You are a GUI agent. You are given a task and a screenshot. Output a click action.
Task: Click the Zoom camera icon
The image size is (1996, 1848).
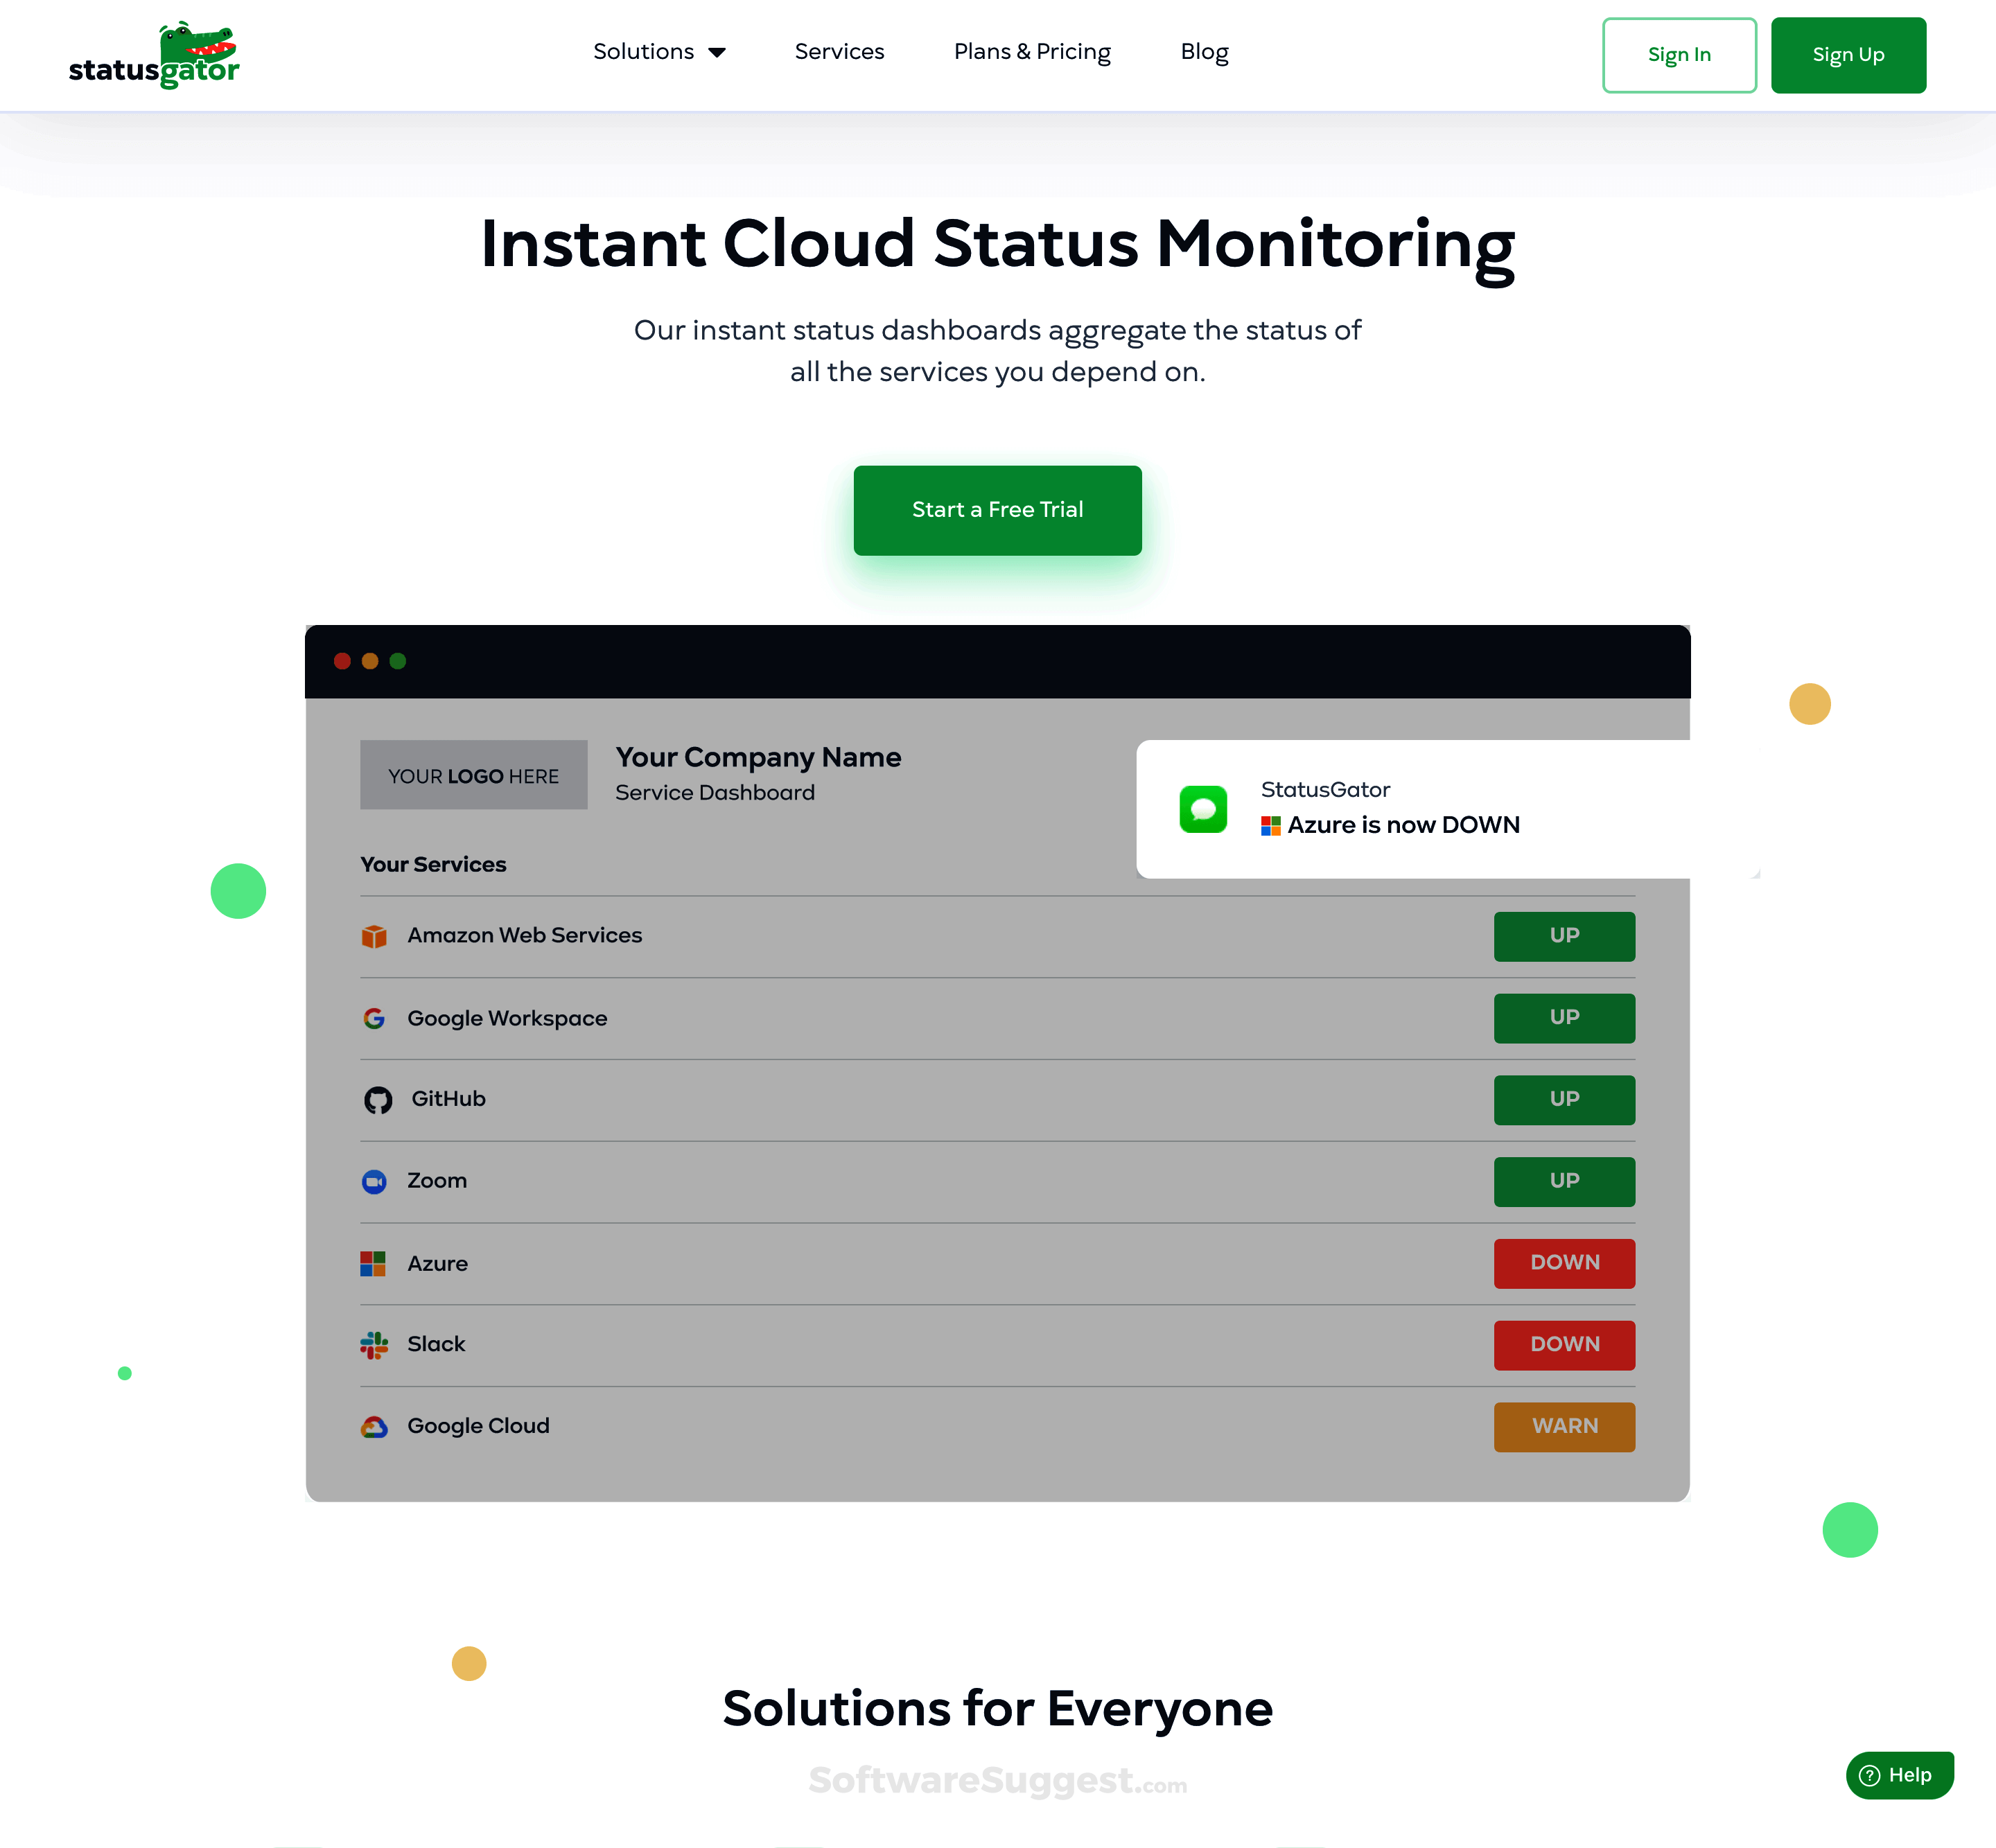[x=374, y=1181]
